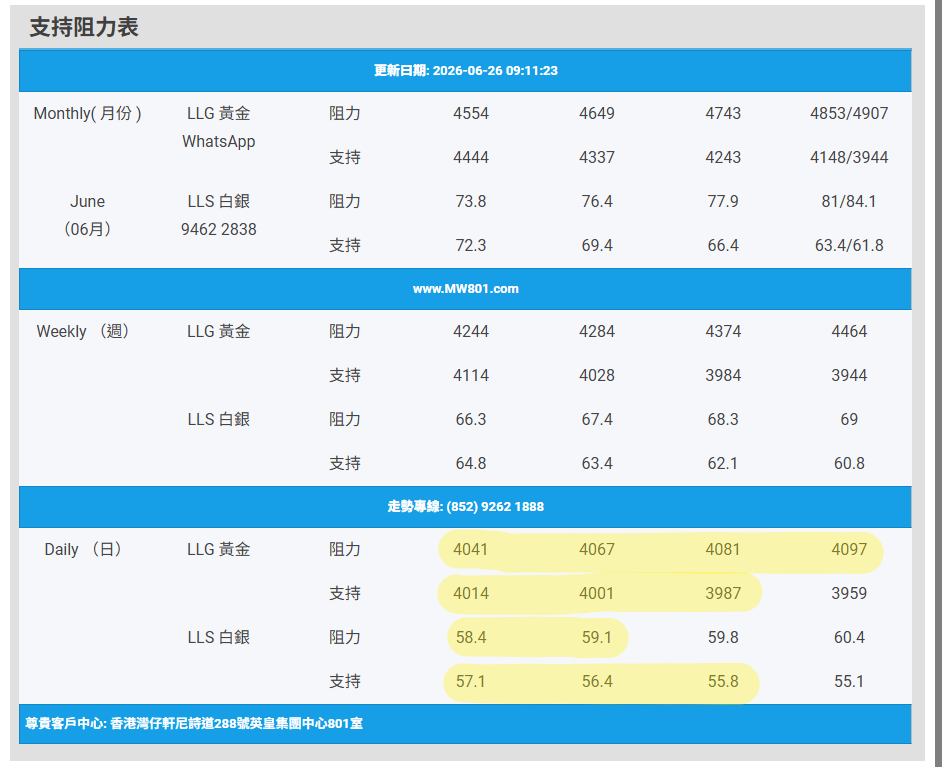Screen dimensions: 942x767
Task: Select daily silver support value 55.8
Action: (x=723, y=682)
